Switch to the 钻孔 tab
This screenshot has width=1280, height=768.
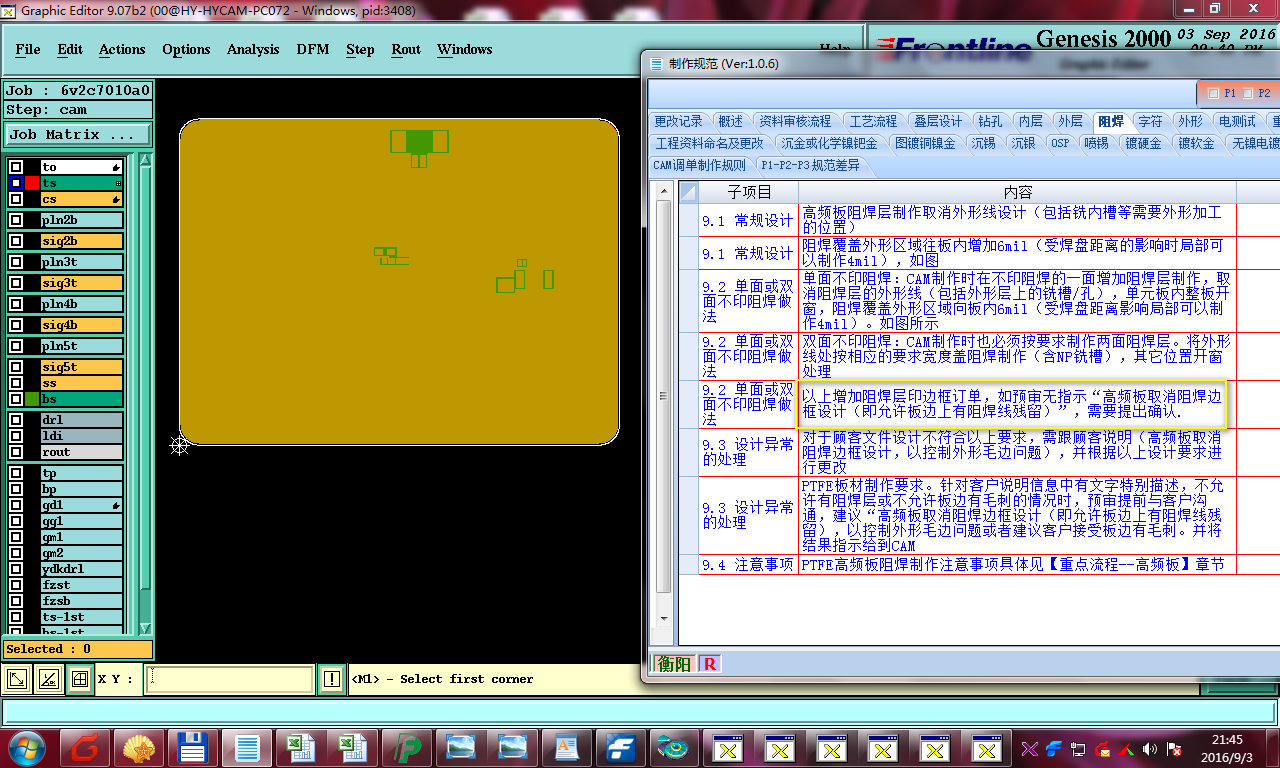click(x=990, y=121)
